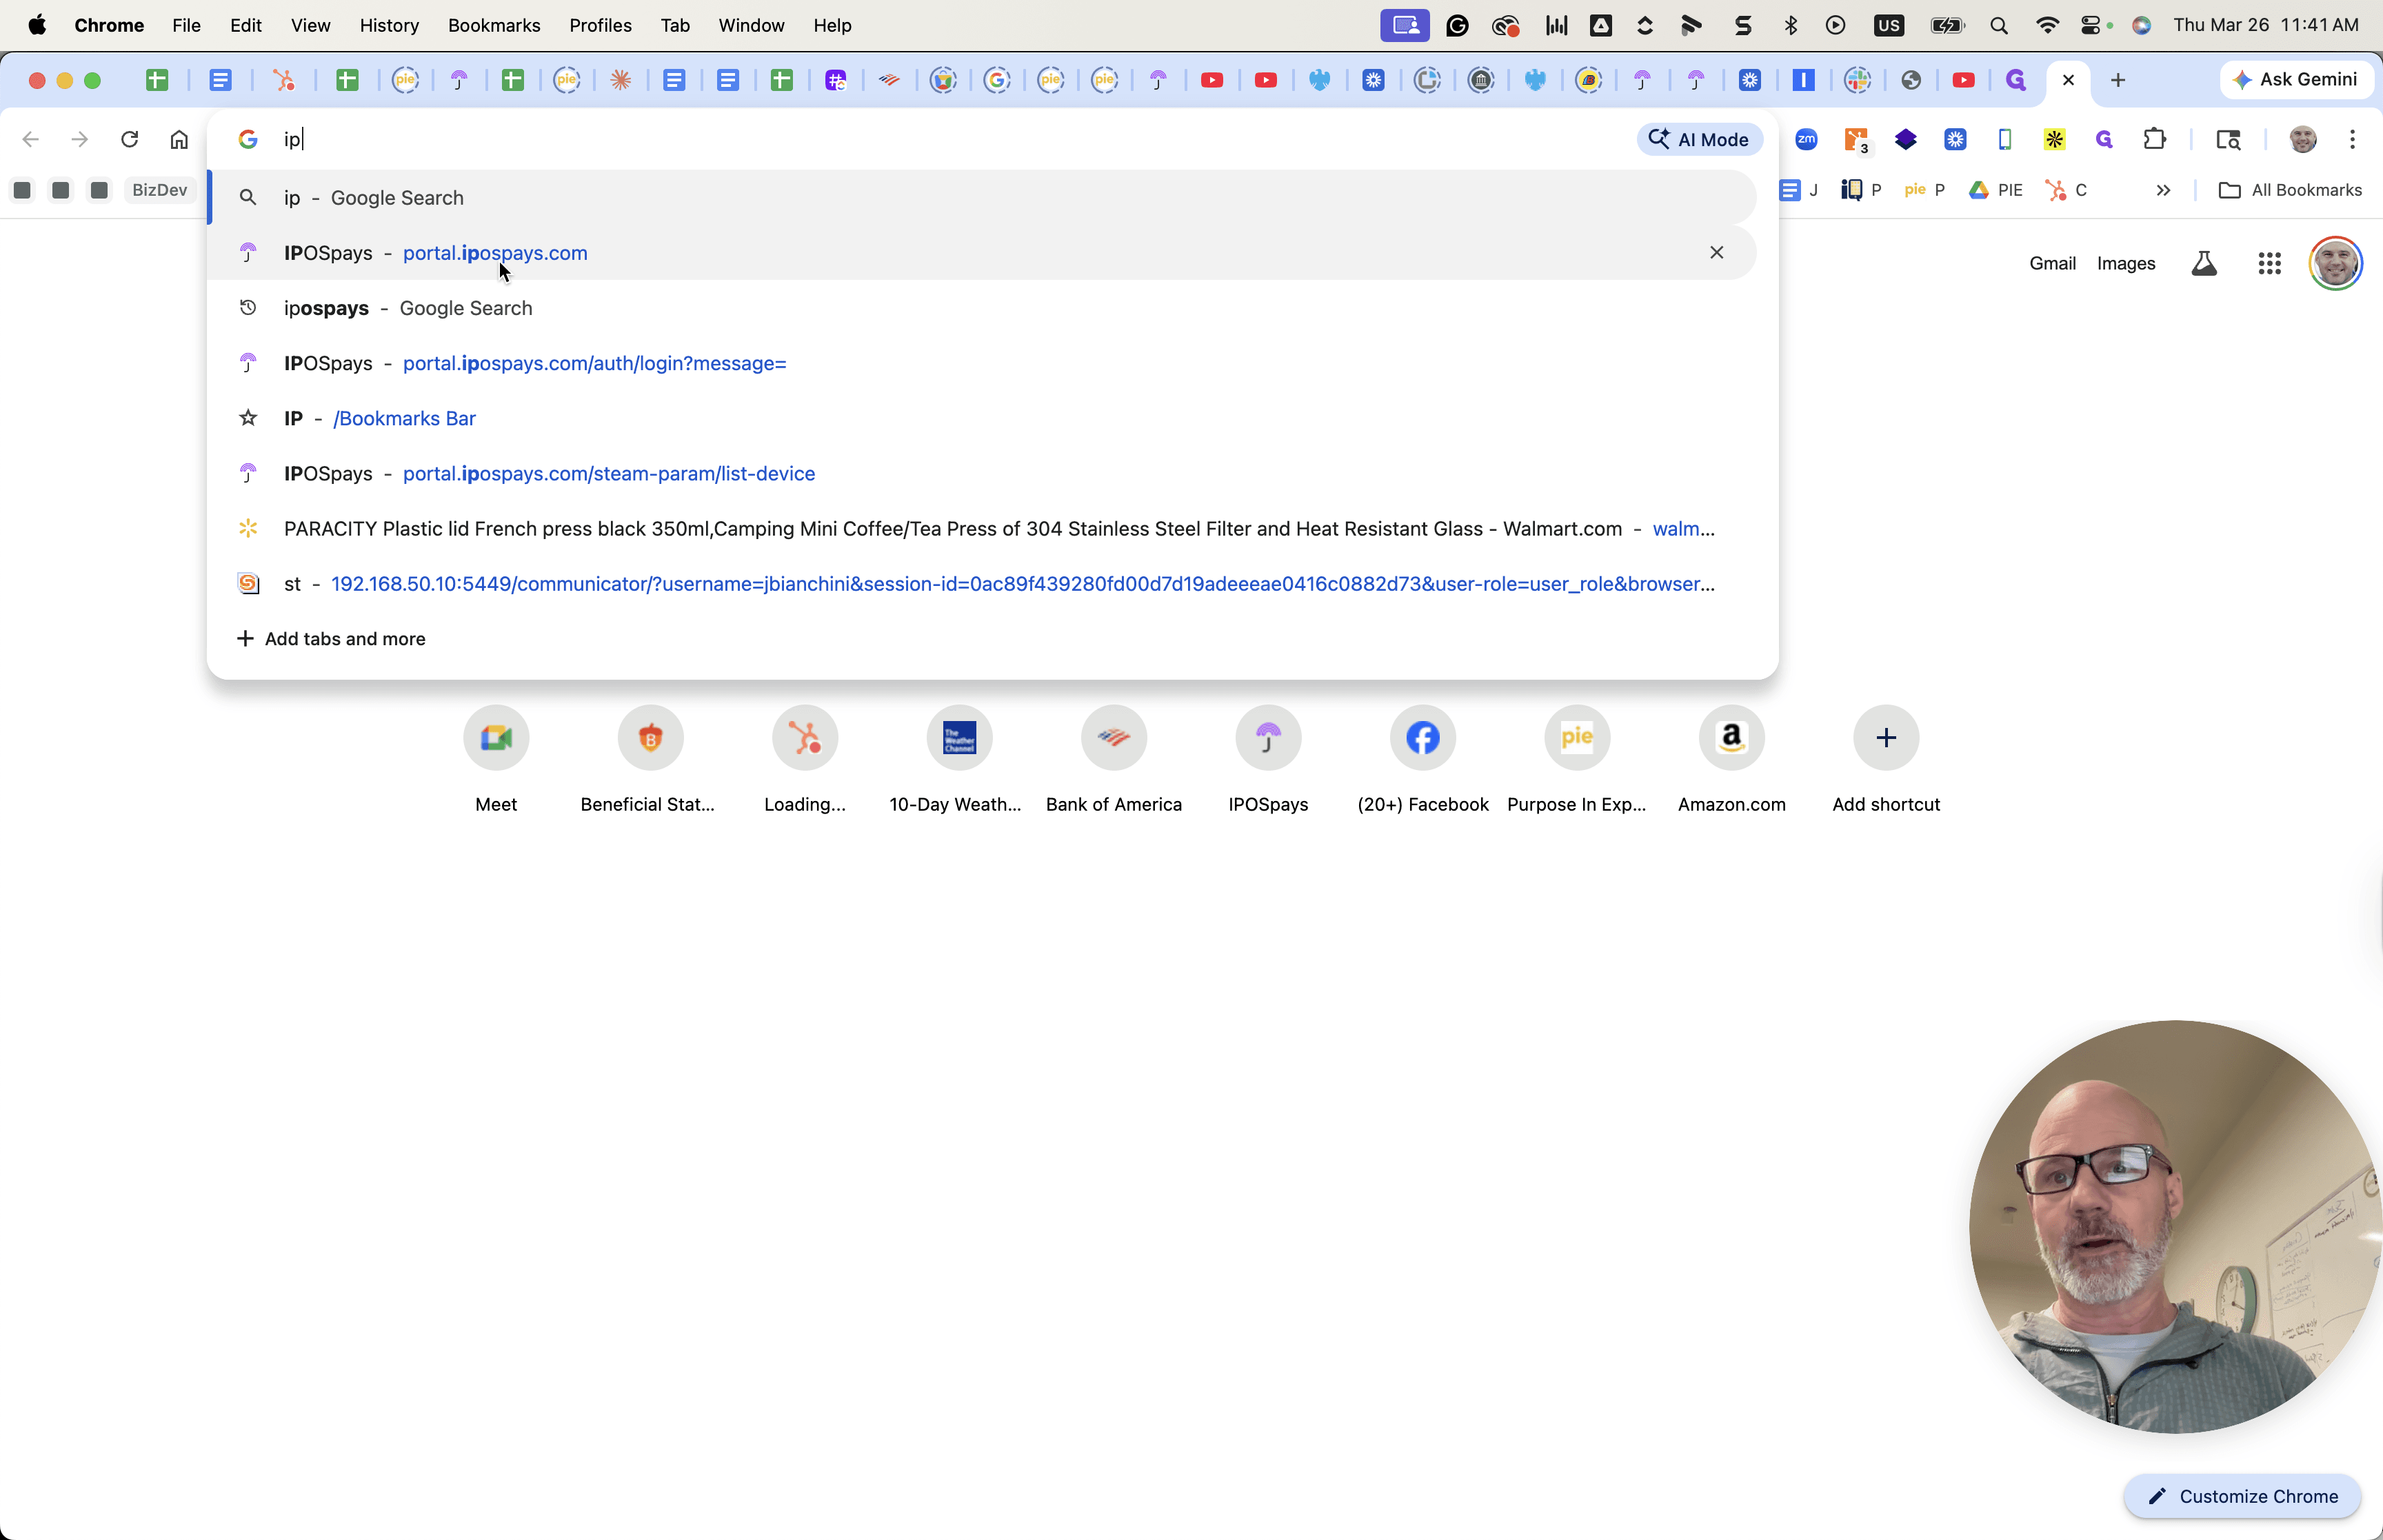Open the Grammarly menu bar icon
The width and height of the screenshot is (2383, 1540).
point(1457,25)
